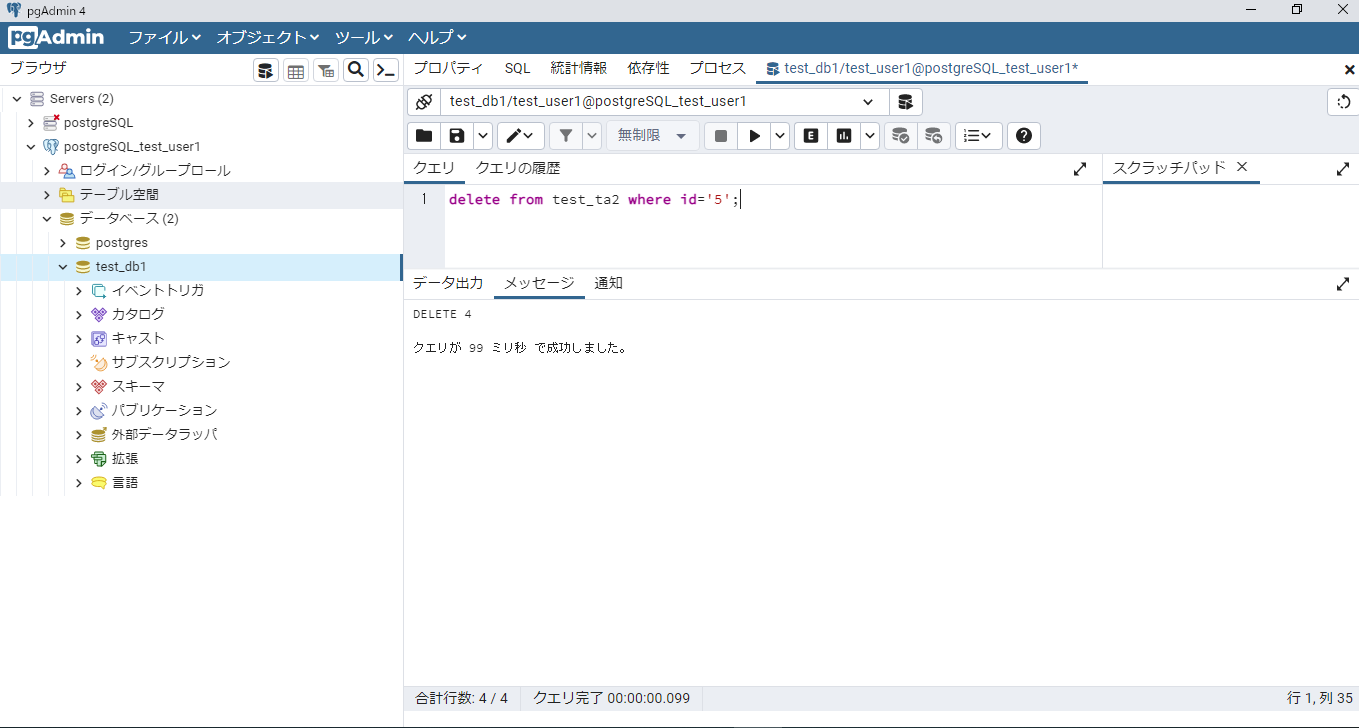Select the Catalogs (カタログ) tree item
Screen dimensions: 1359x728
pyautogui.click(x=138, y=315)
